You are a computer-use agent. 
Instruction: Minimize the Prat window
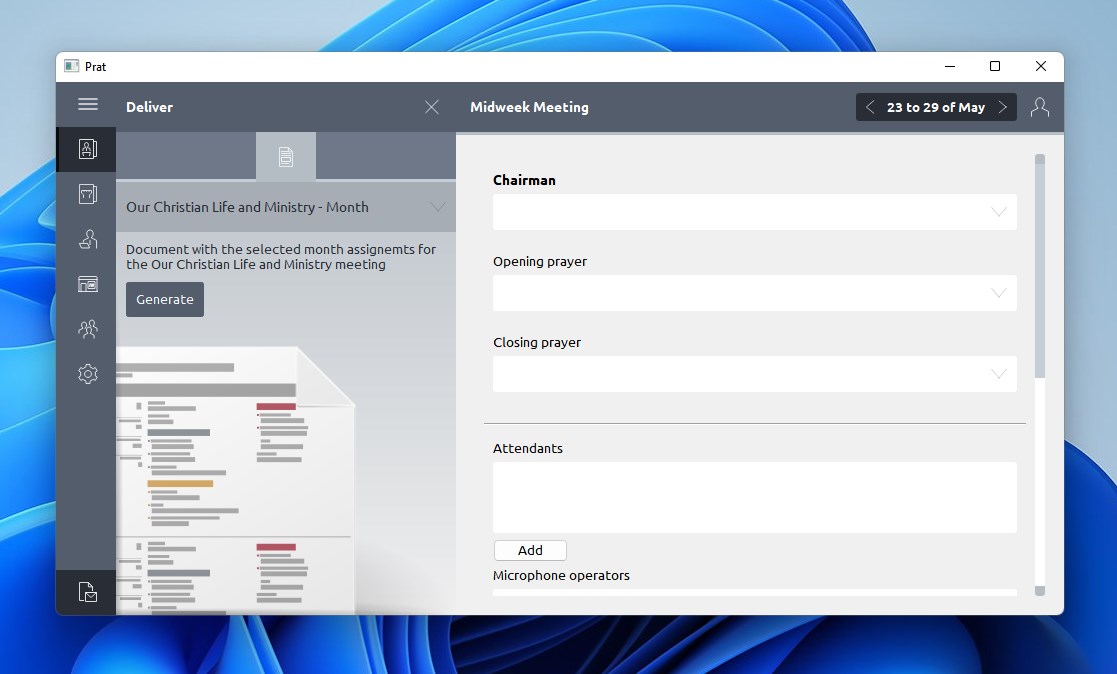click(950, 66)
